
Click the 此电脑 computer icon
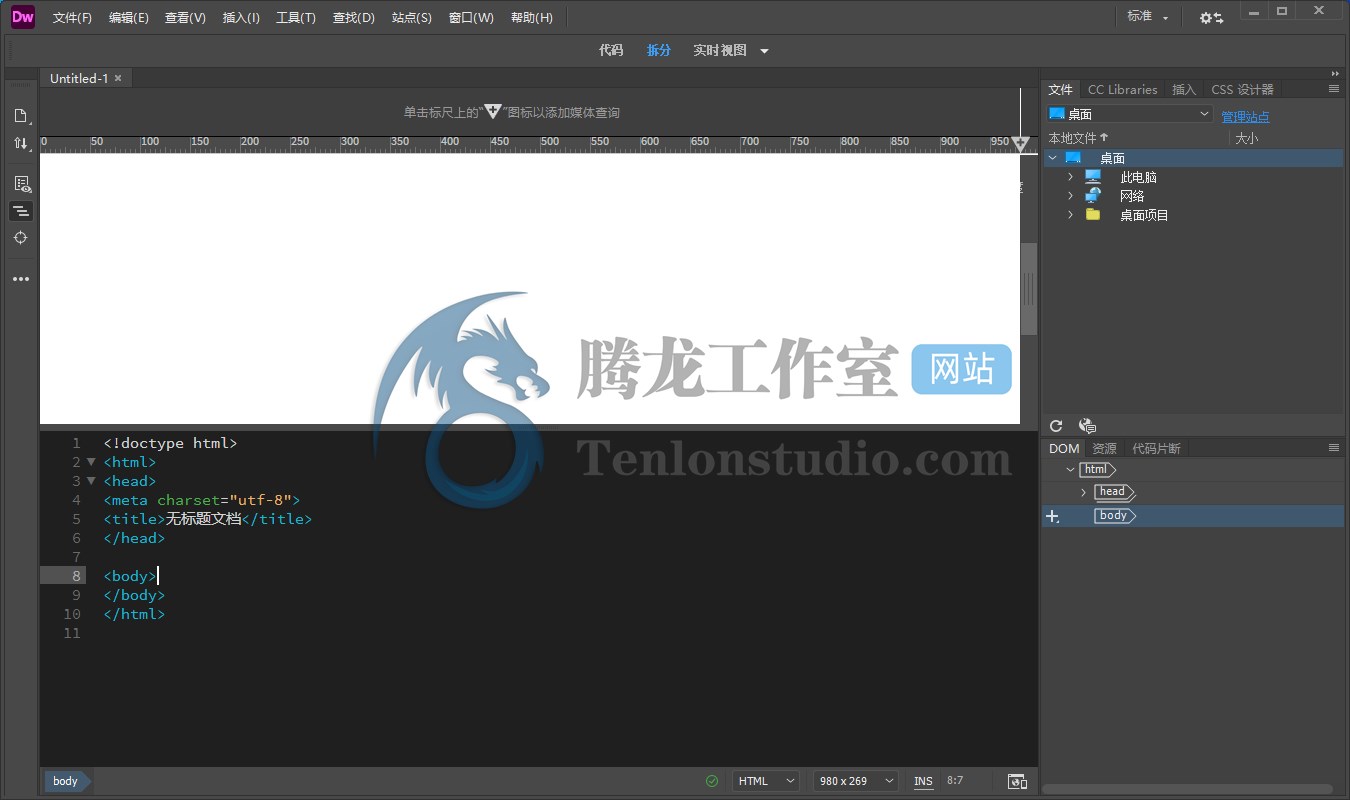1093,176
